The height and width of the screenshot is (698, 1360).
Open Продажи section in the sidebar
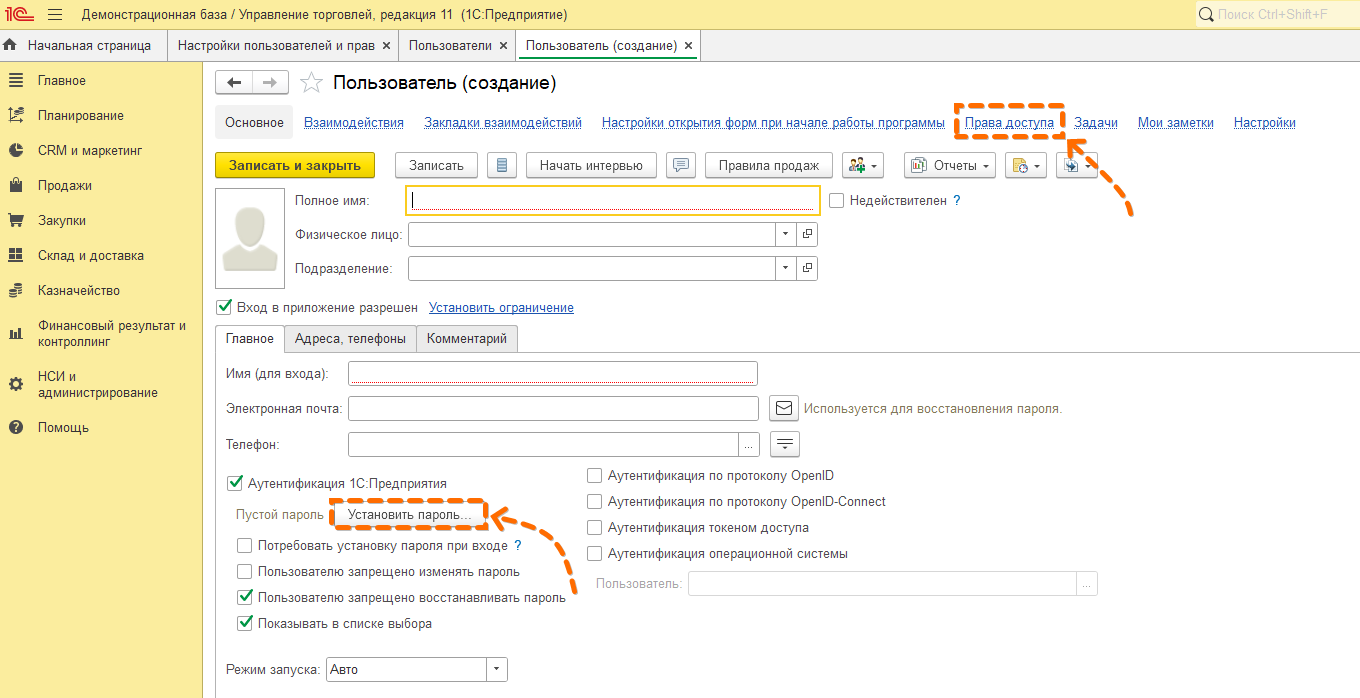[x=65, y=185]
